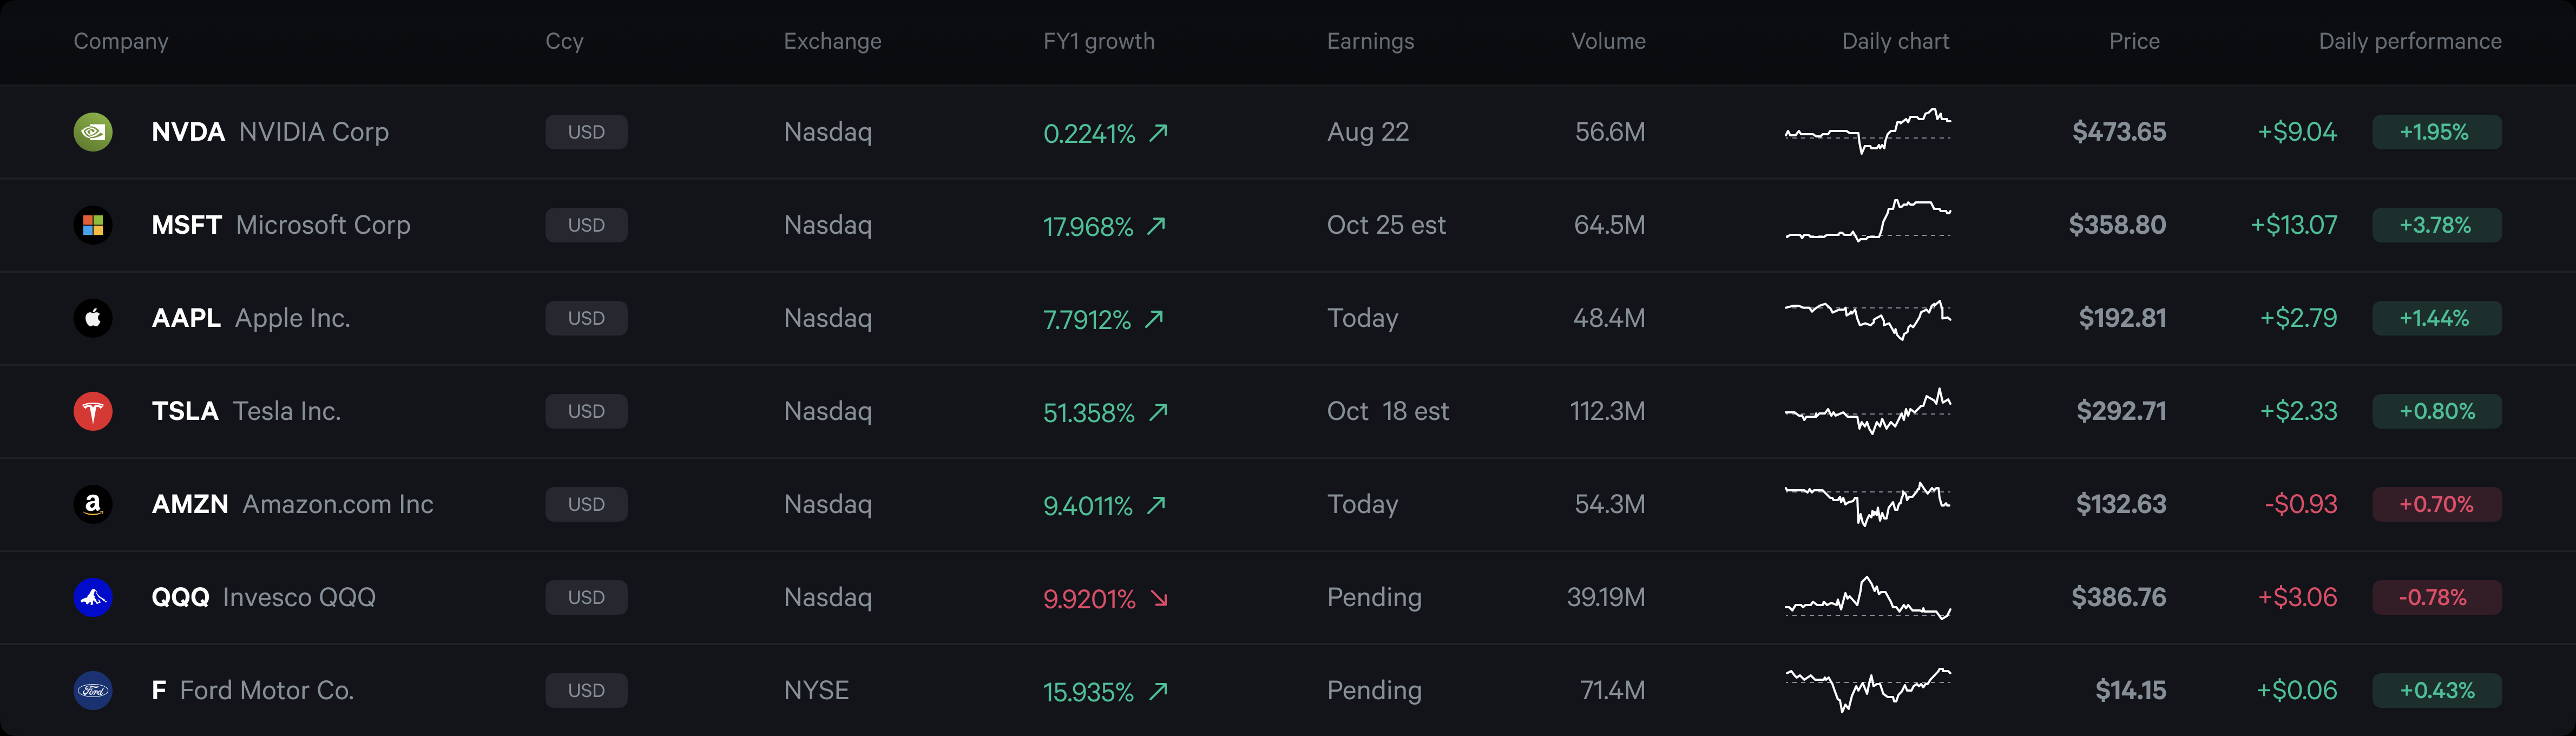Open the MSFT ticker link

point(186,225)
